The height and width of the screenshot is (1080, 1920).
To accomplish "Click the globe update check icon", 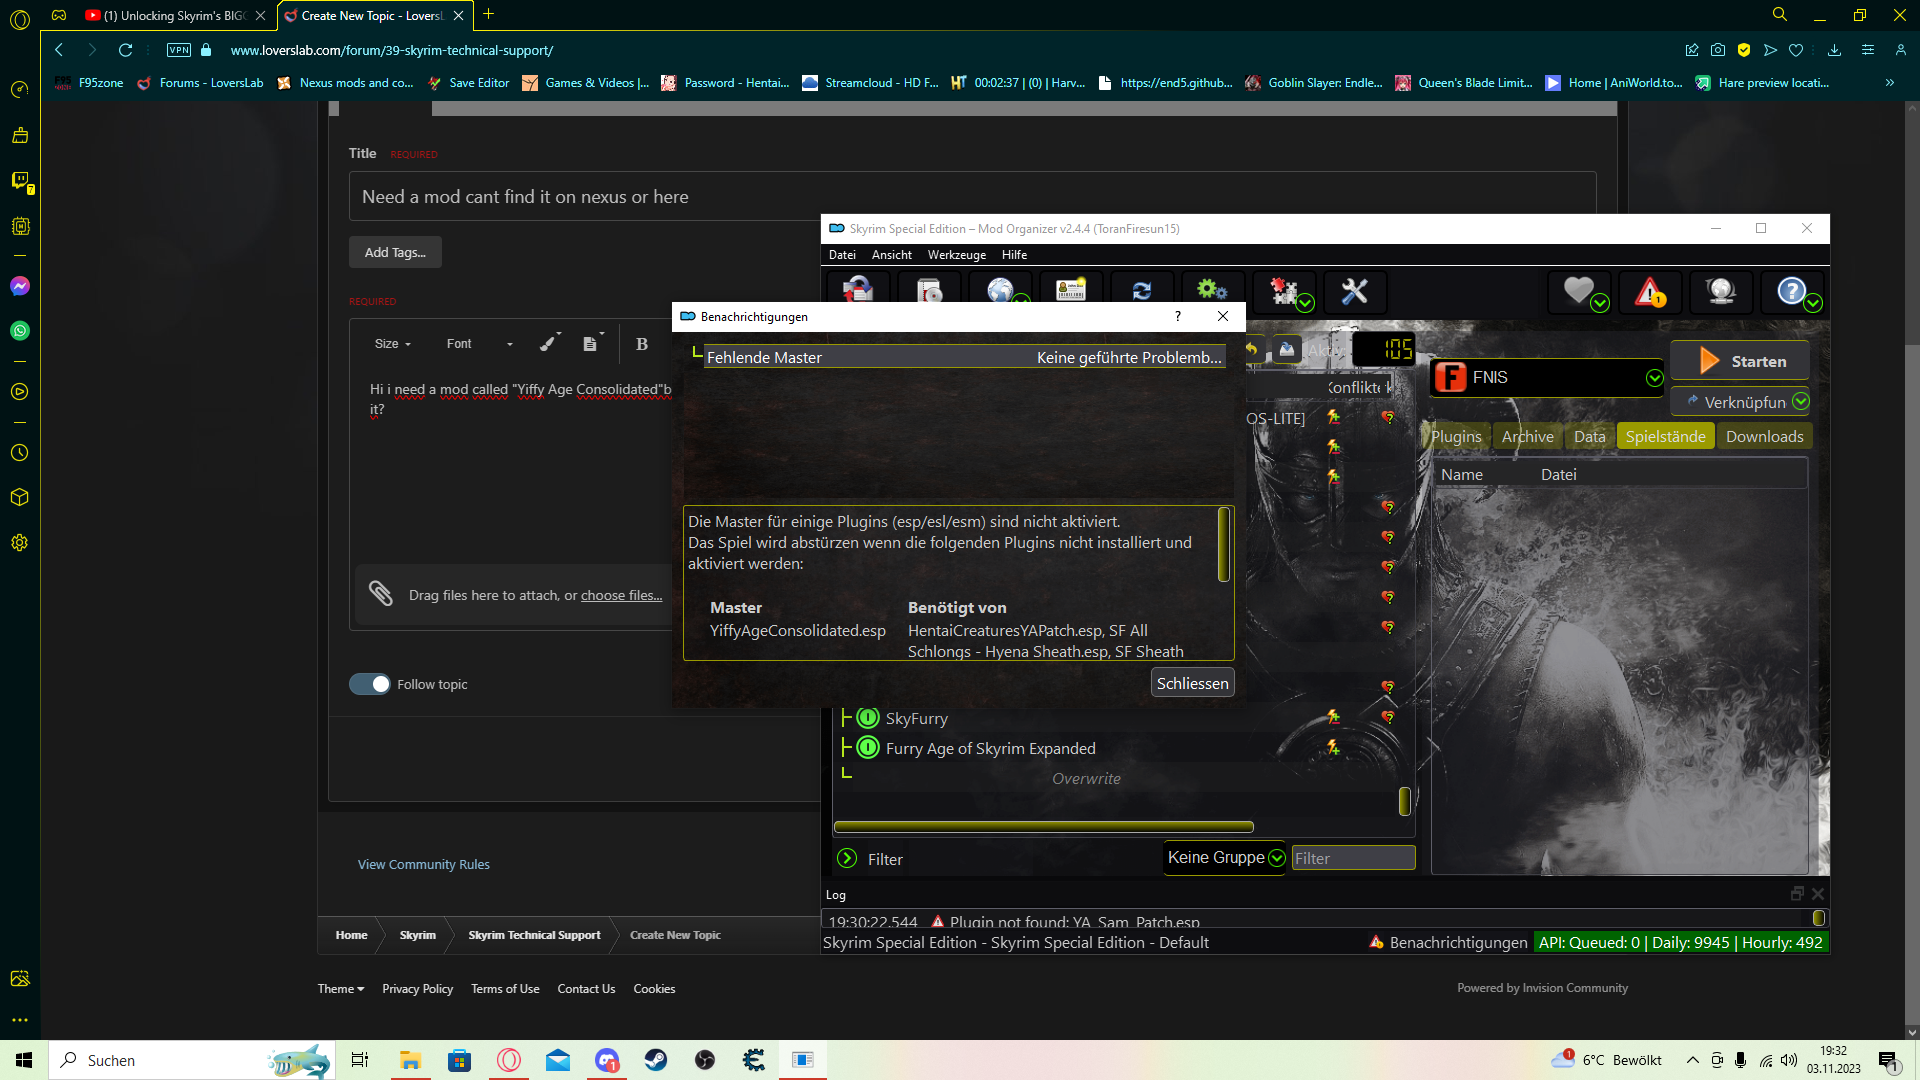I will pos(1721,291).
